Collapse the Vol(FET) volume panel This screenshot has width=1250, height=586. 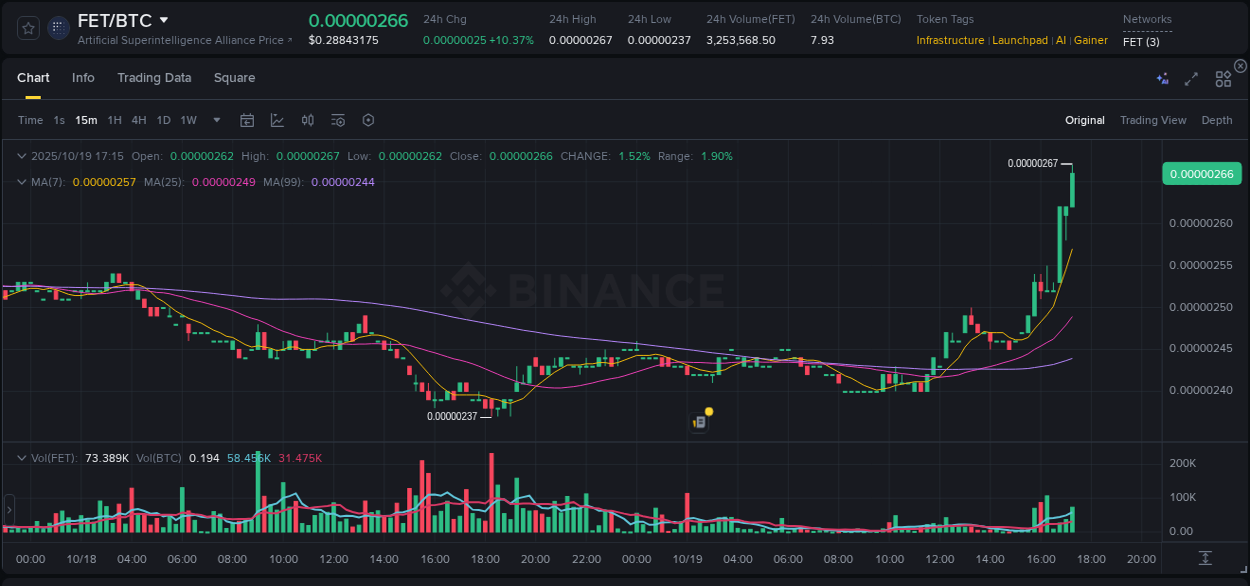(x=21, y=458)
